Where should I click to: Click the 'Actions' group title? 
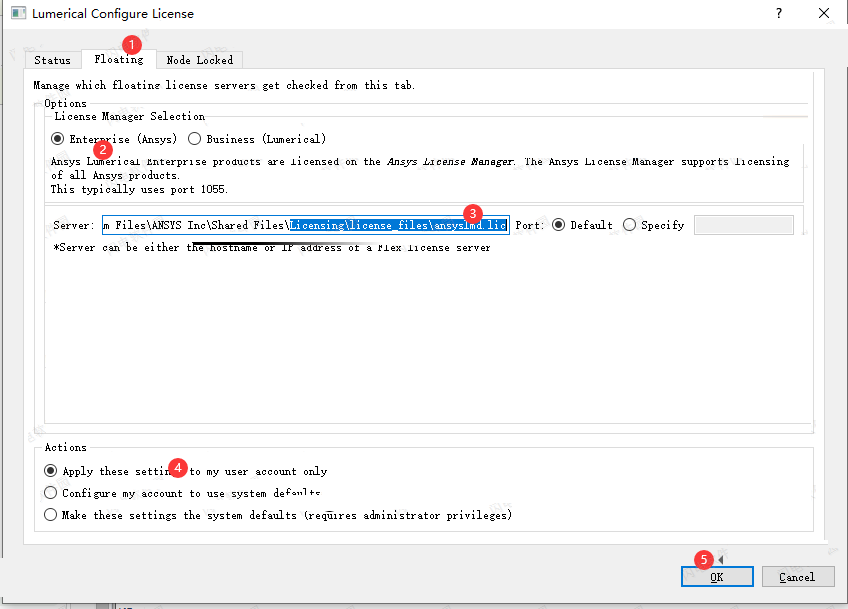(x=65, y=447)
